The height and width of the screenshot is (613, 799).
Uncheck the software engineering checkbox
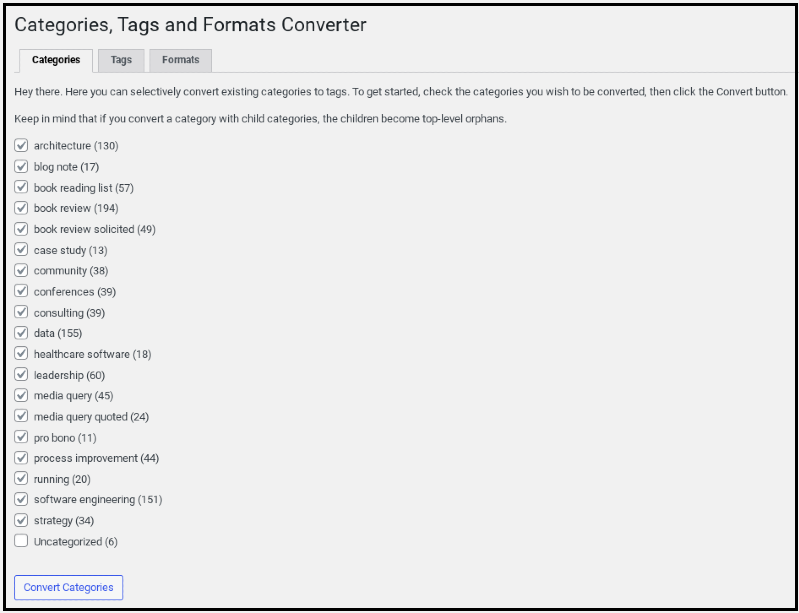pyautogui.click(x=21, y=499)
